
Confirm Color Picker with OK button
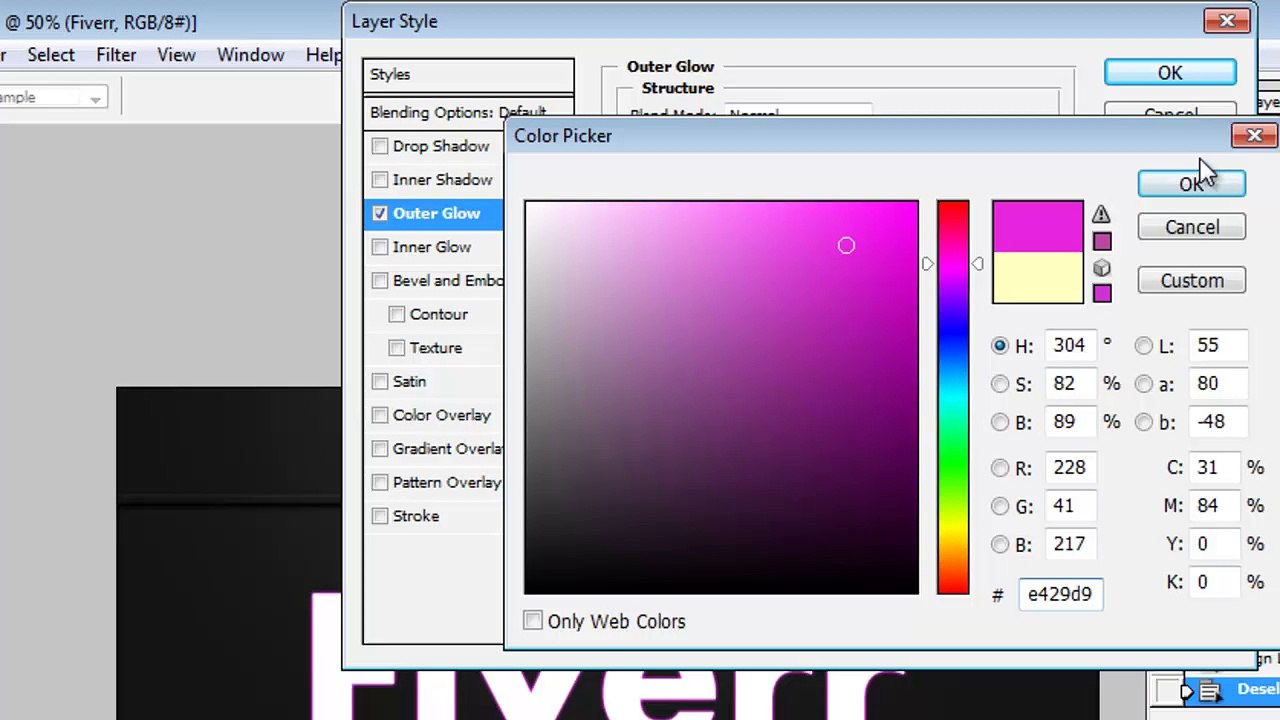1191,184
